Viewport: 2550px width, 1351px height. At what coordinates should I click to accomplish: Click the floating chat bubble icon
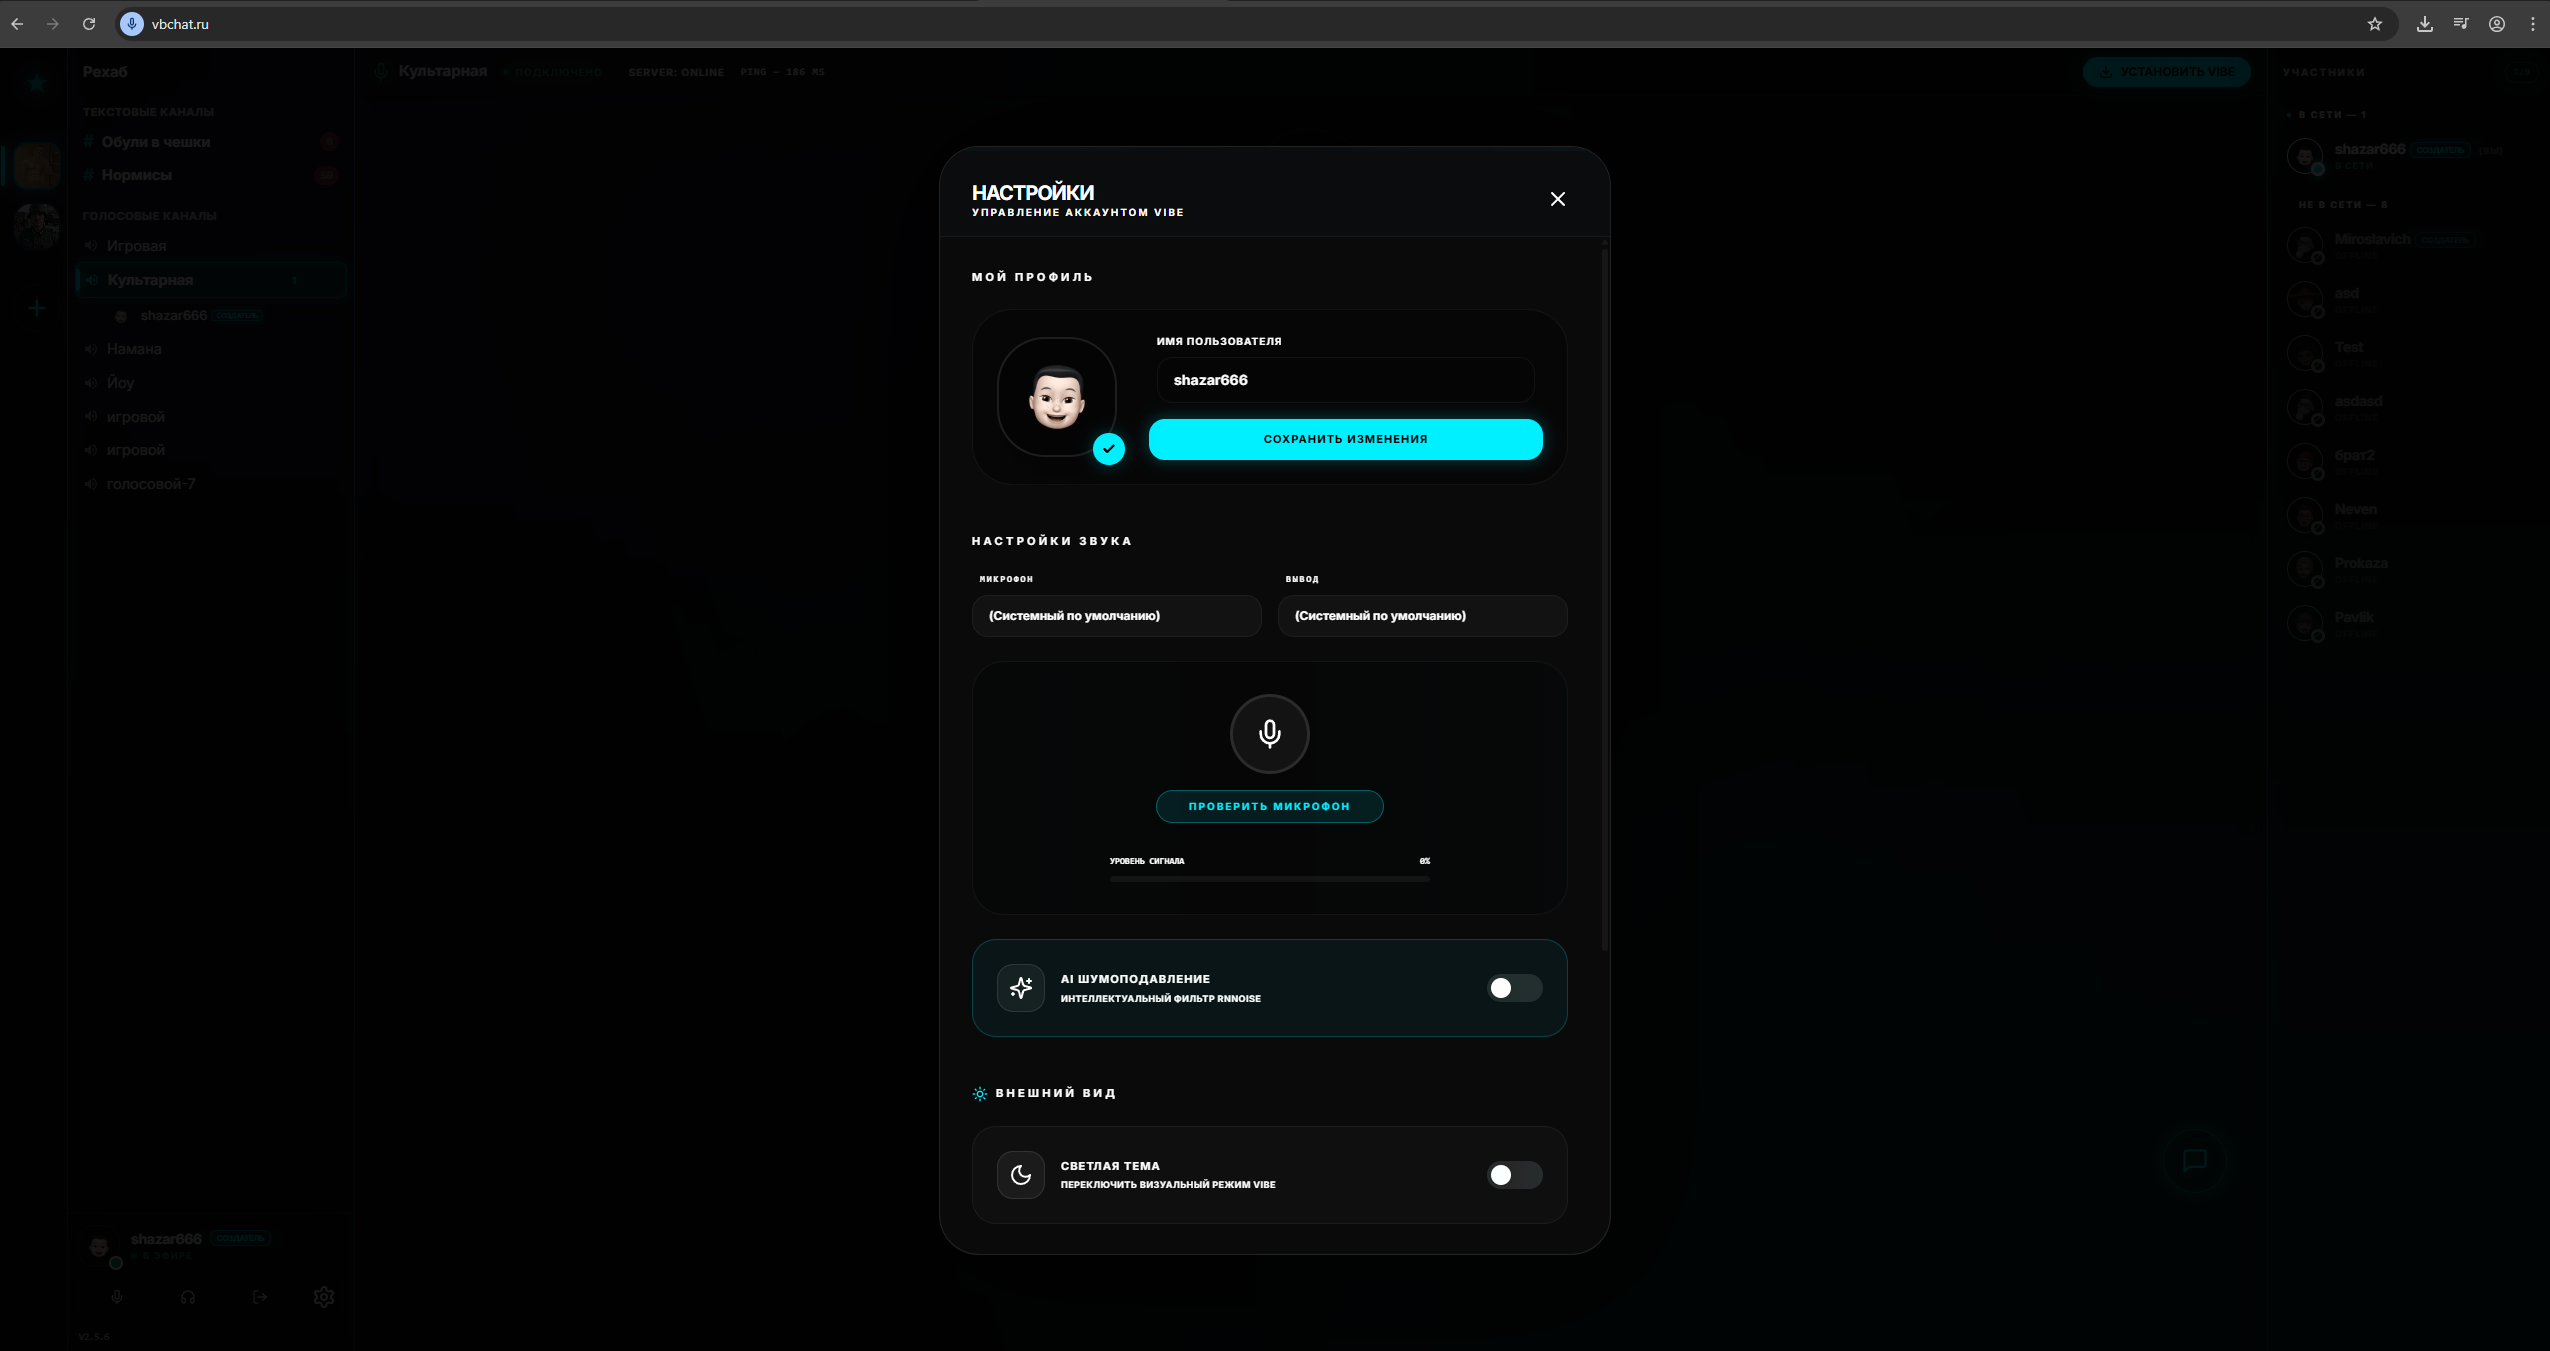coord(2194,1160)
